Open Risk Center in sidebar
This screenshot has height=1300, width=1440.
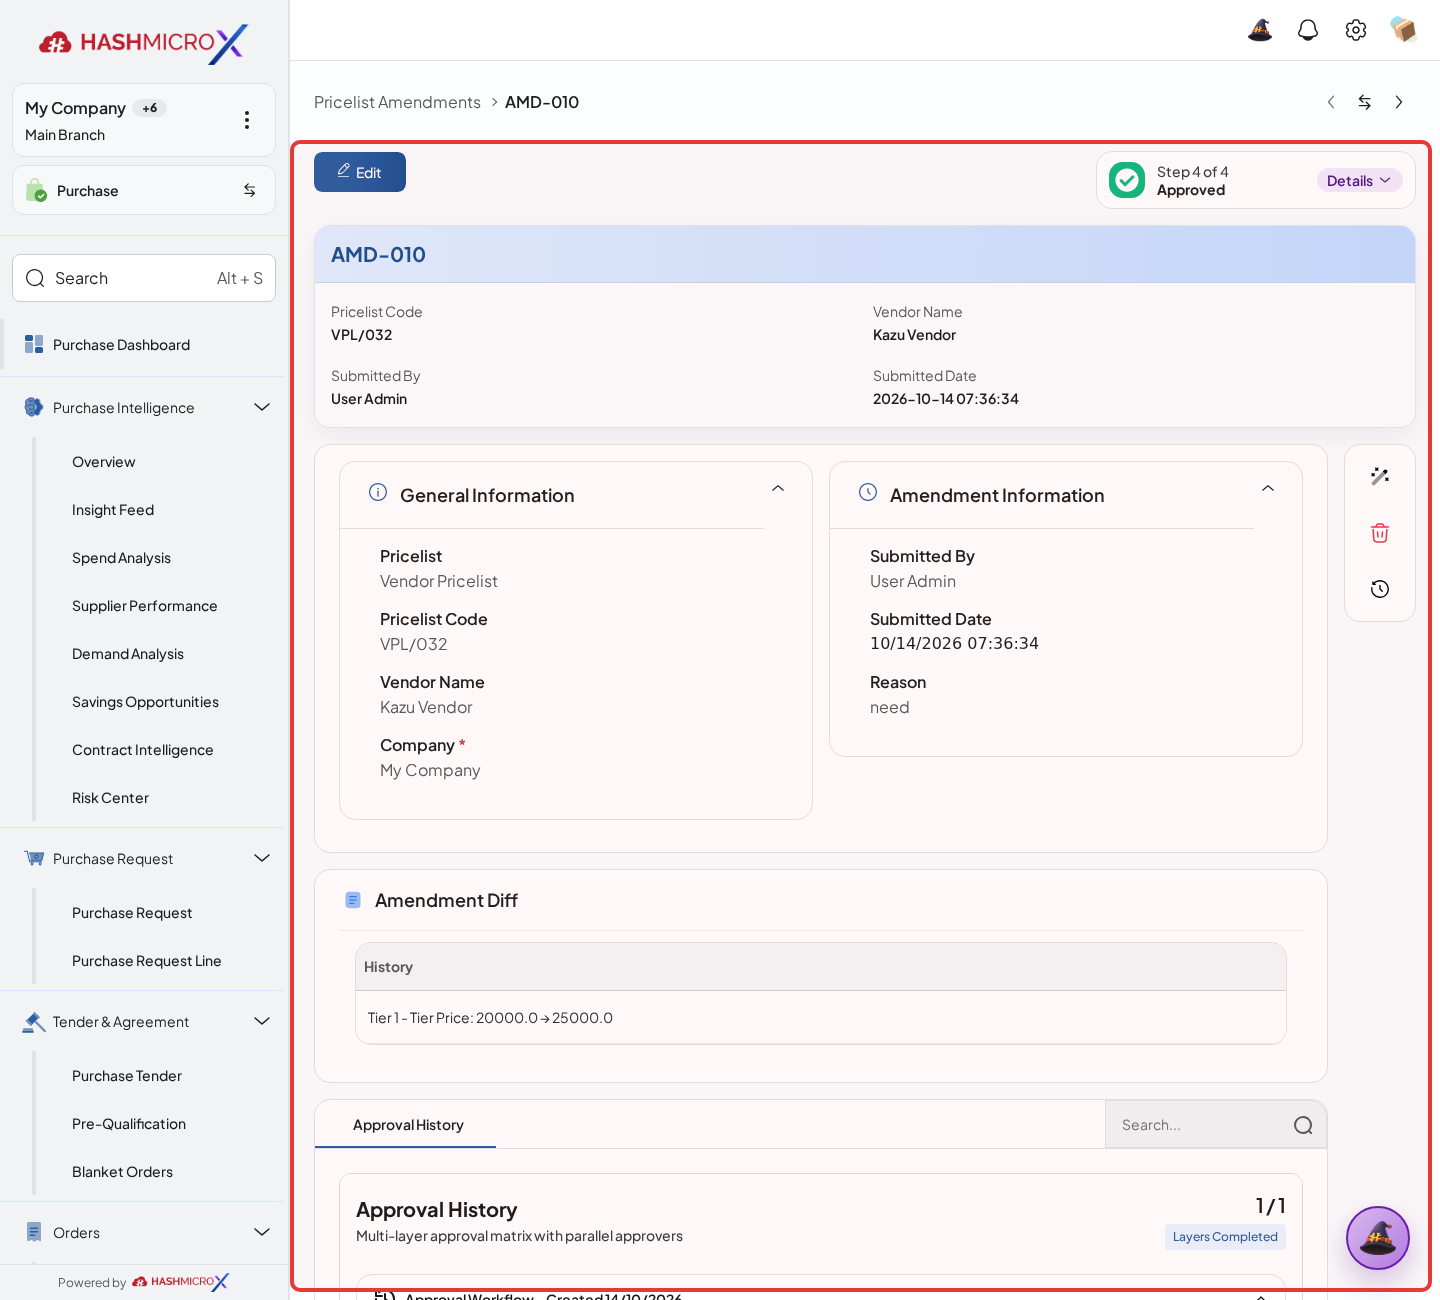click(110, 798)
